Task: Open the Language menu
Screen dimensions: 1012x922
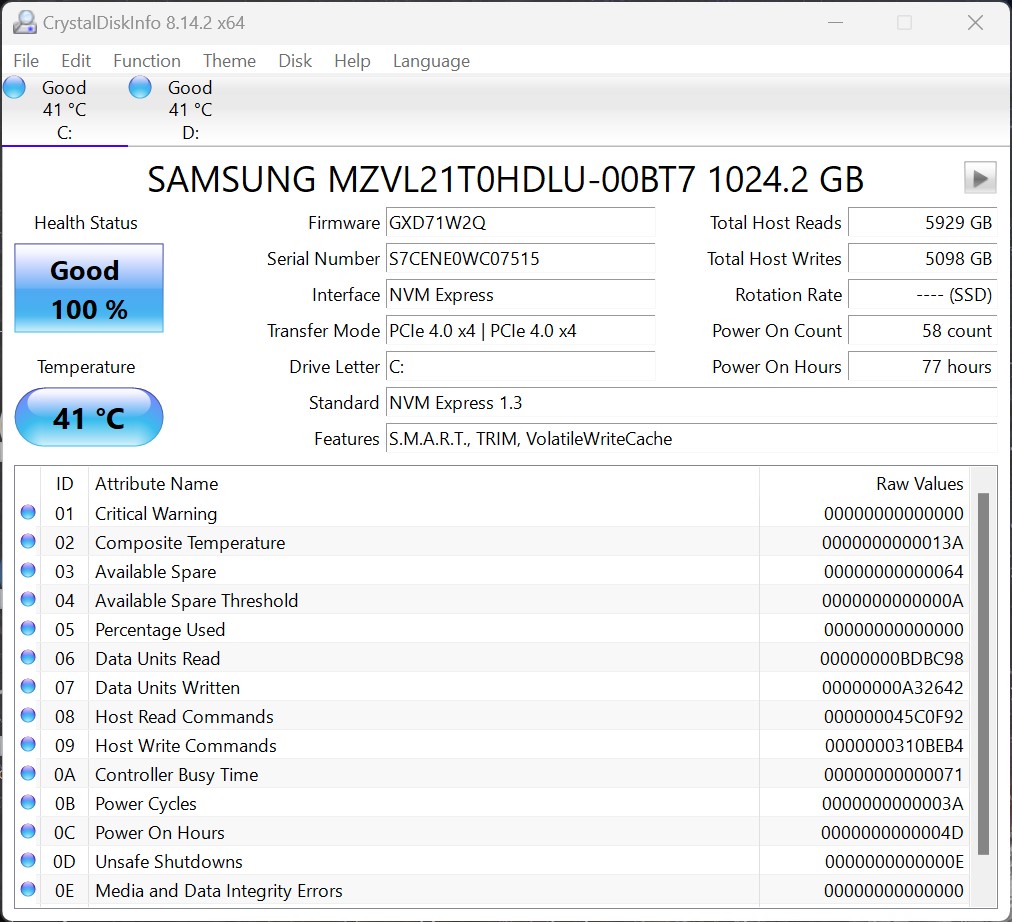Action: 431,61
